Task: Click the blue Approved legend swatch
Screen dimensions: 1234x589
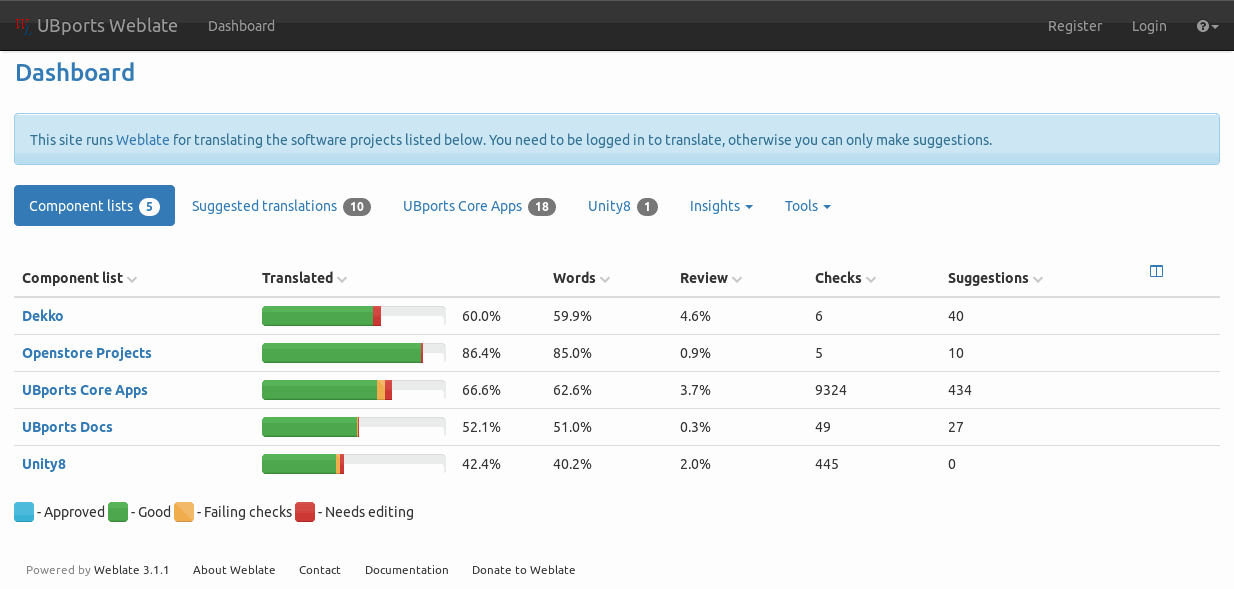Action: tap(23, 511)
